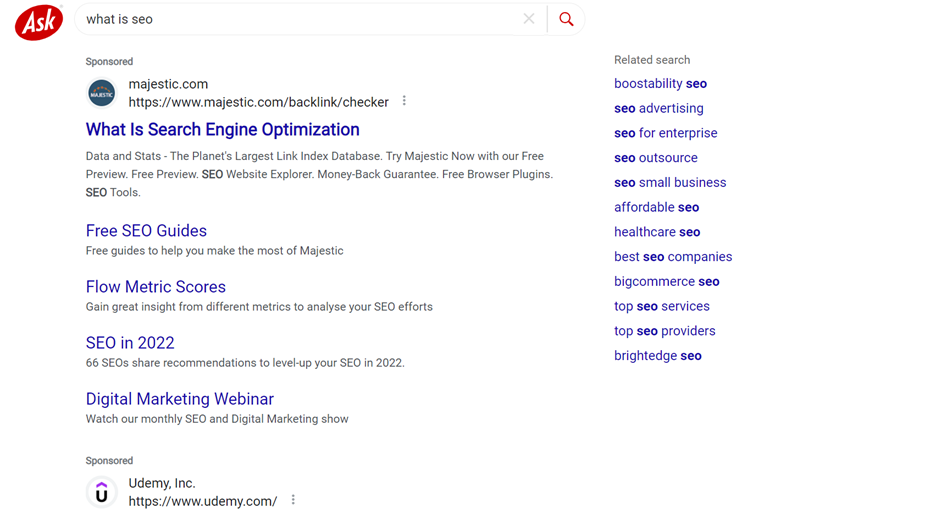
Task: Select related search 'healthcare seo'
Action: pyautogui.click(x=657, y=233)
